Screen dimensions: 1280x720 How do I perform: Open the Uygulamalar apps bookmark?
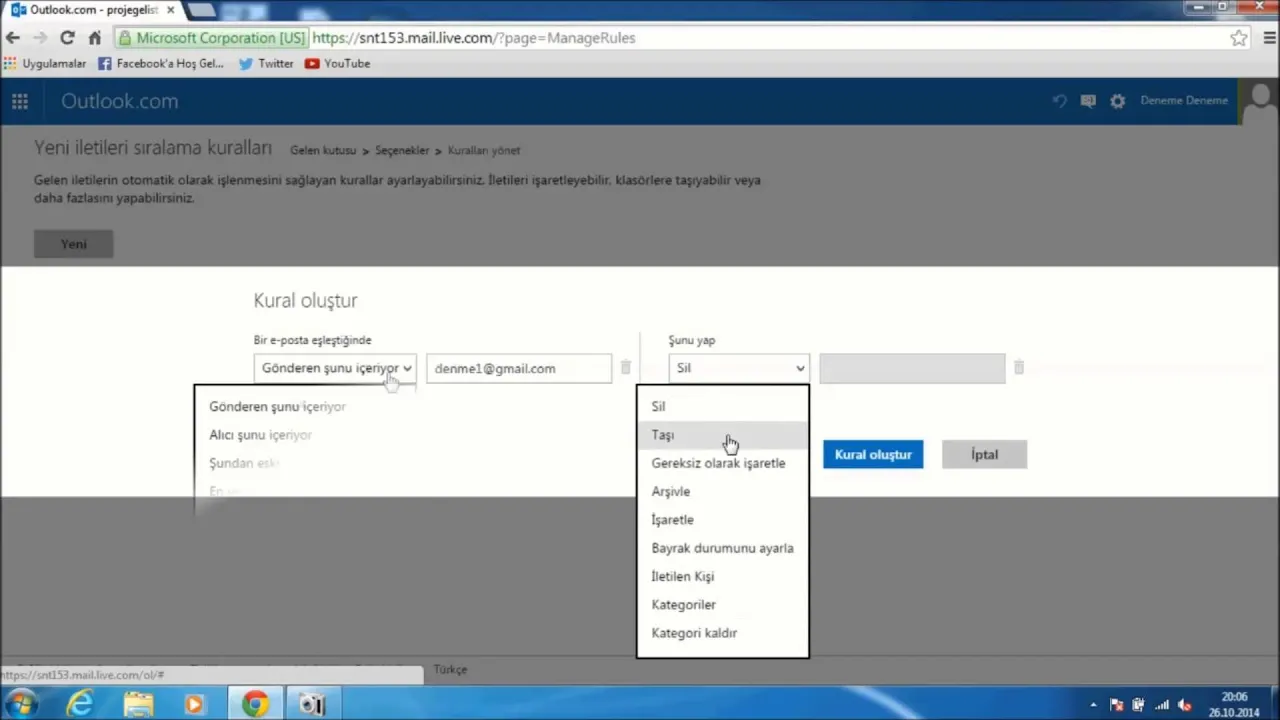pyautogui.click(x=45, y=63)
